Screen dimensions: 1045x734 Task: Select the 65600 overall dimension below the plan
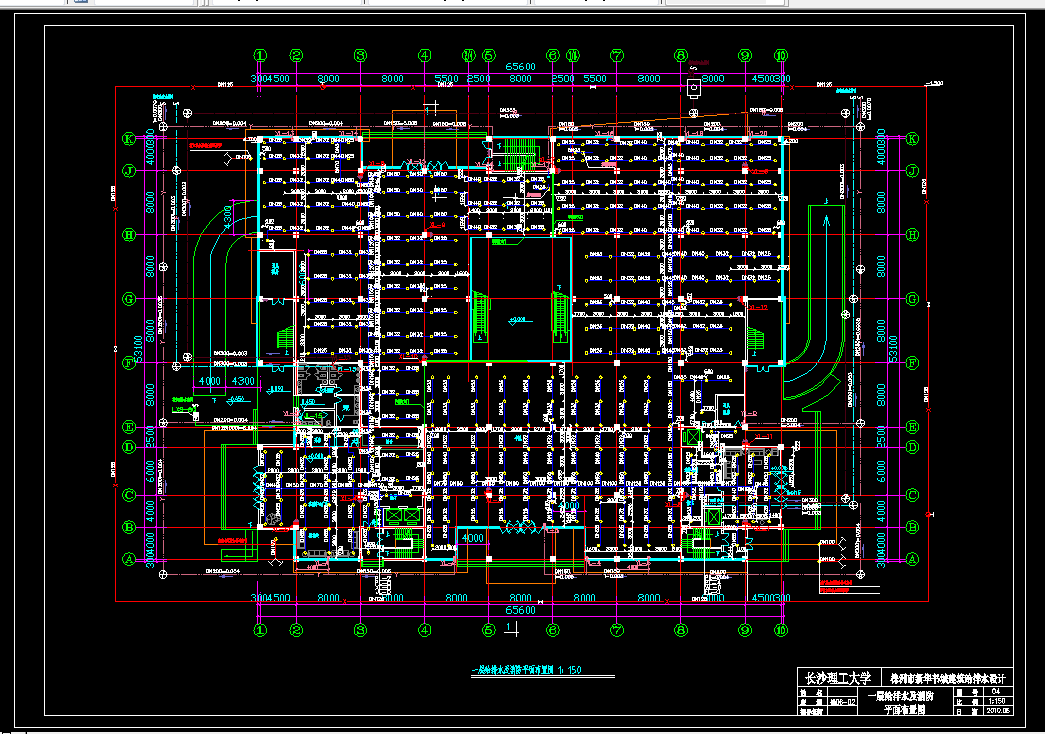click(521, 610)
